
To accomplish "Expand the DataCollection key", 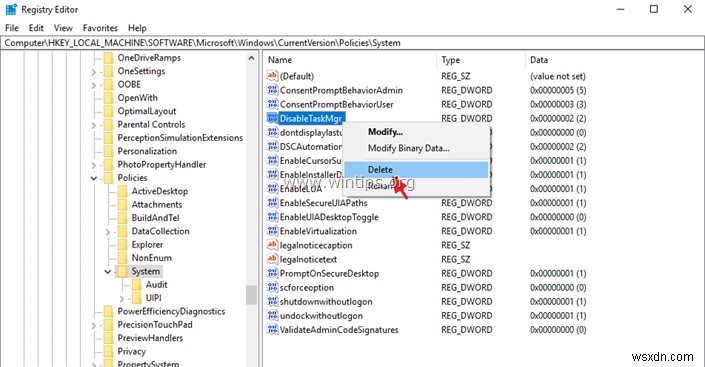I will (x=108, y=232).
